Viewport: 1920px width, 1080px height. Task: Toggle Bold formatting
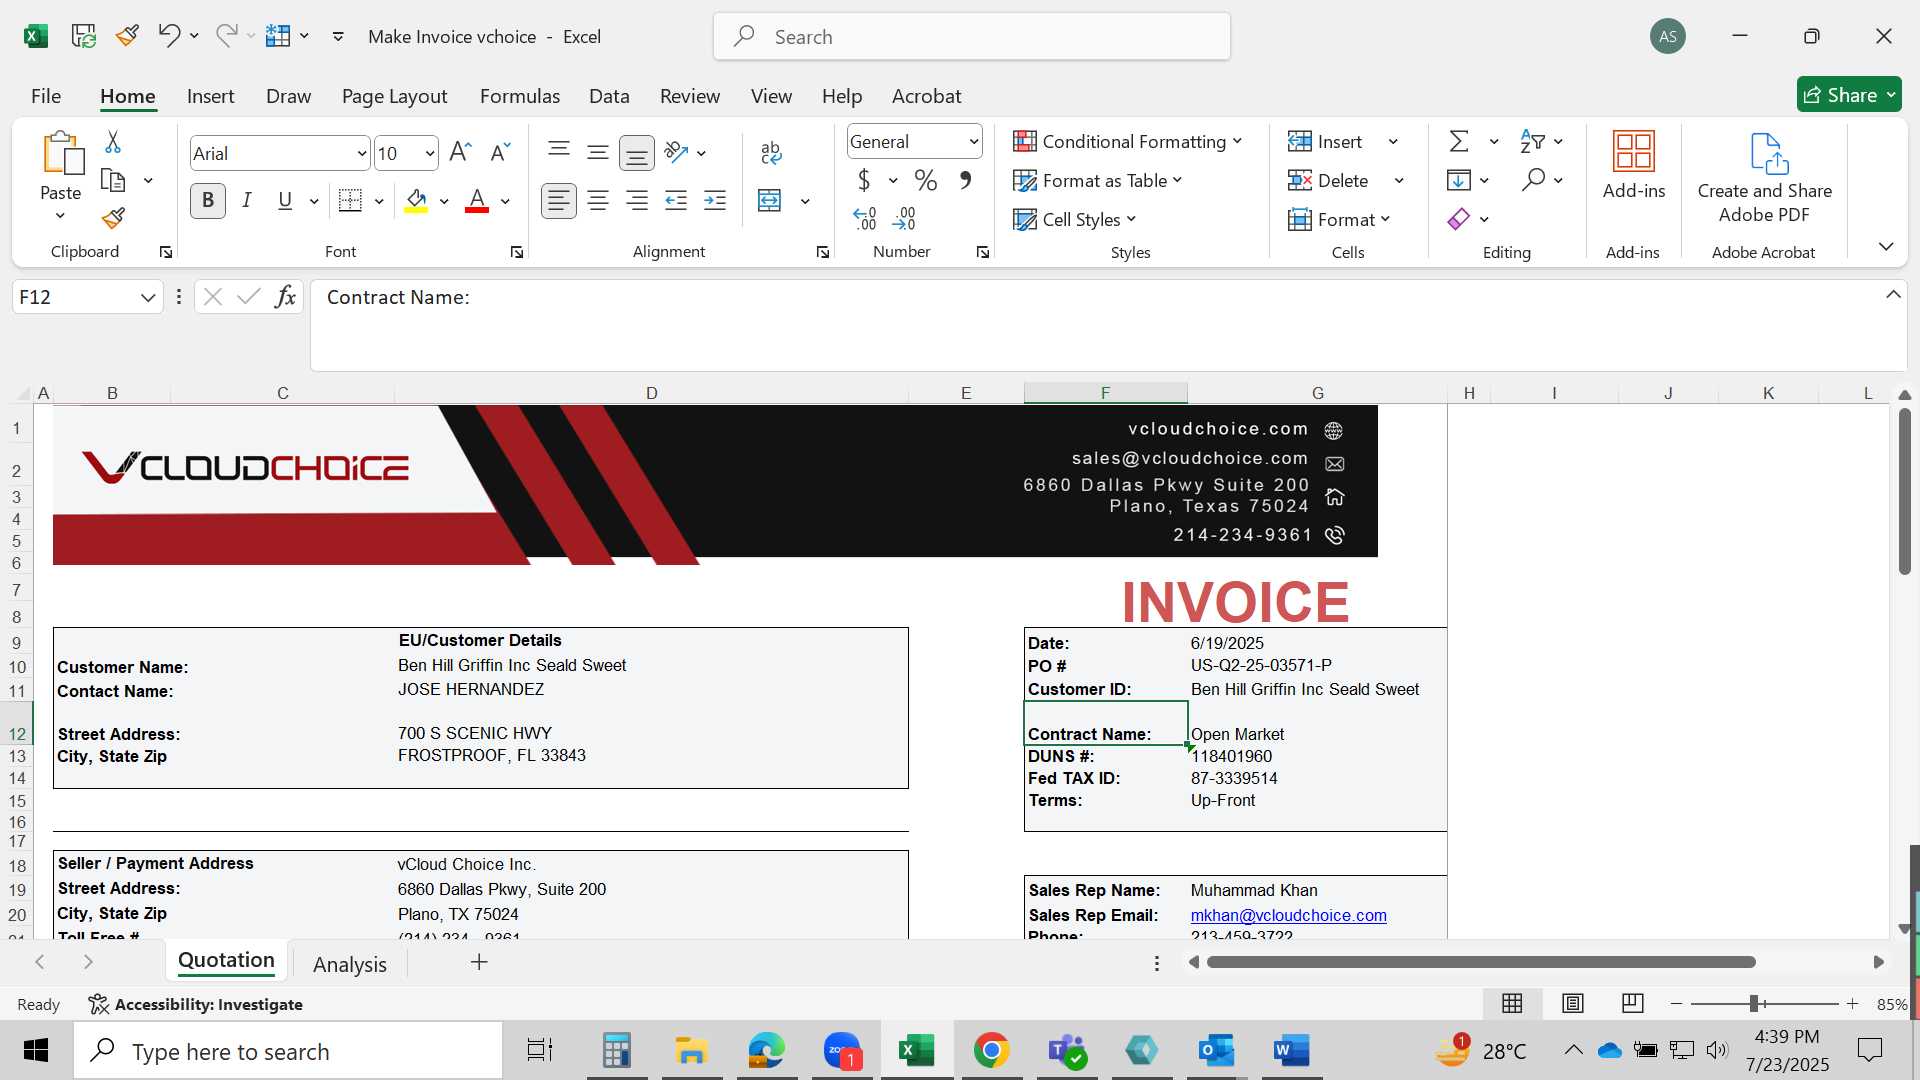tap(208, 201)
